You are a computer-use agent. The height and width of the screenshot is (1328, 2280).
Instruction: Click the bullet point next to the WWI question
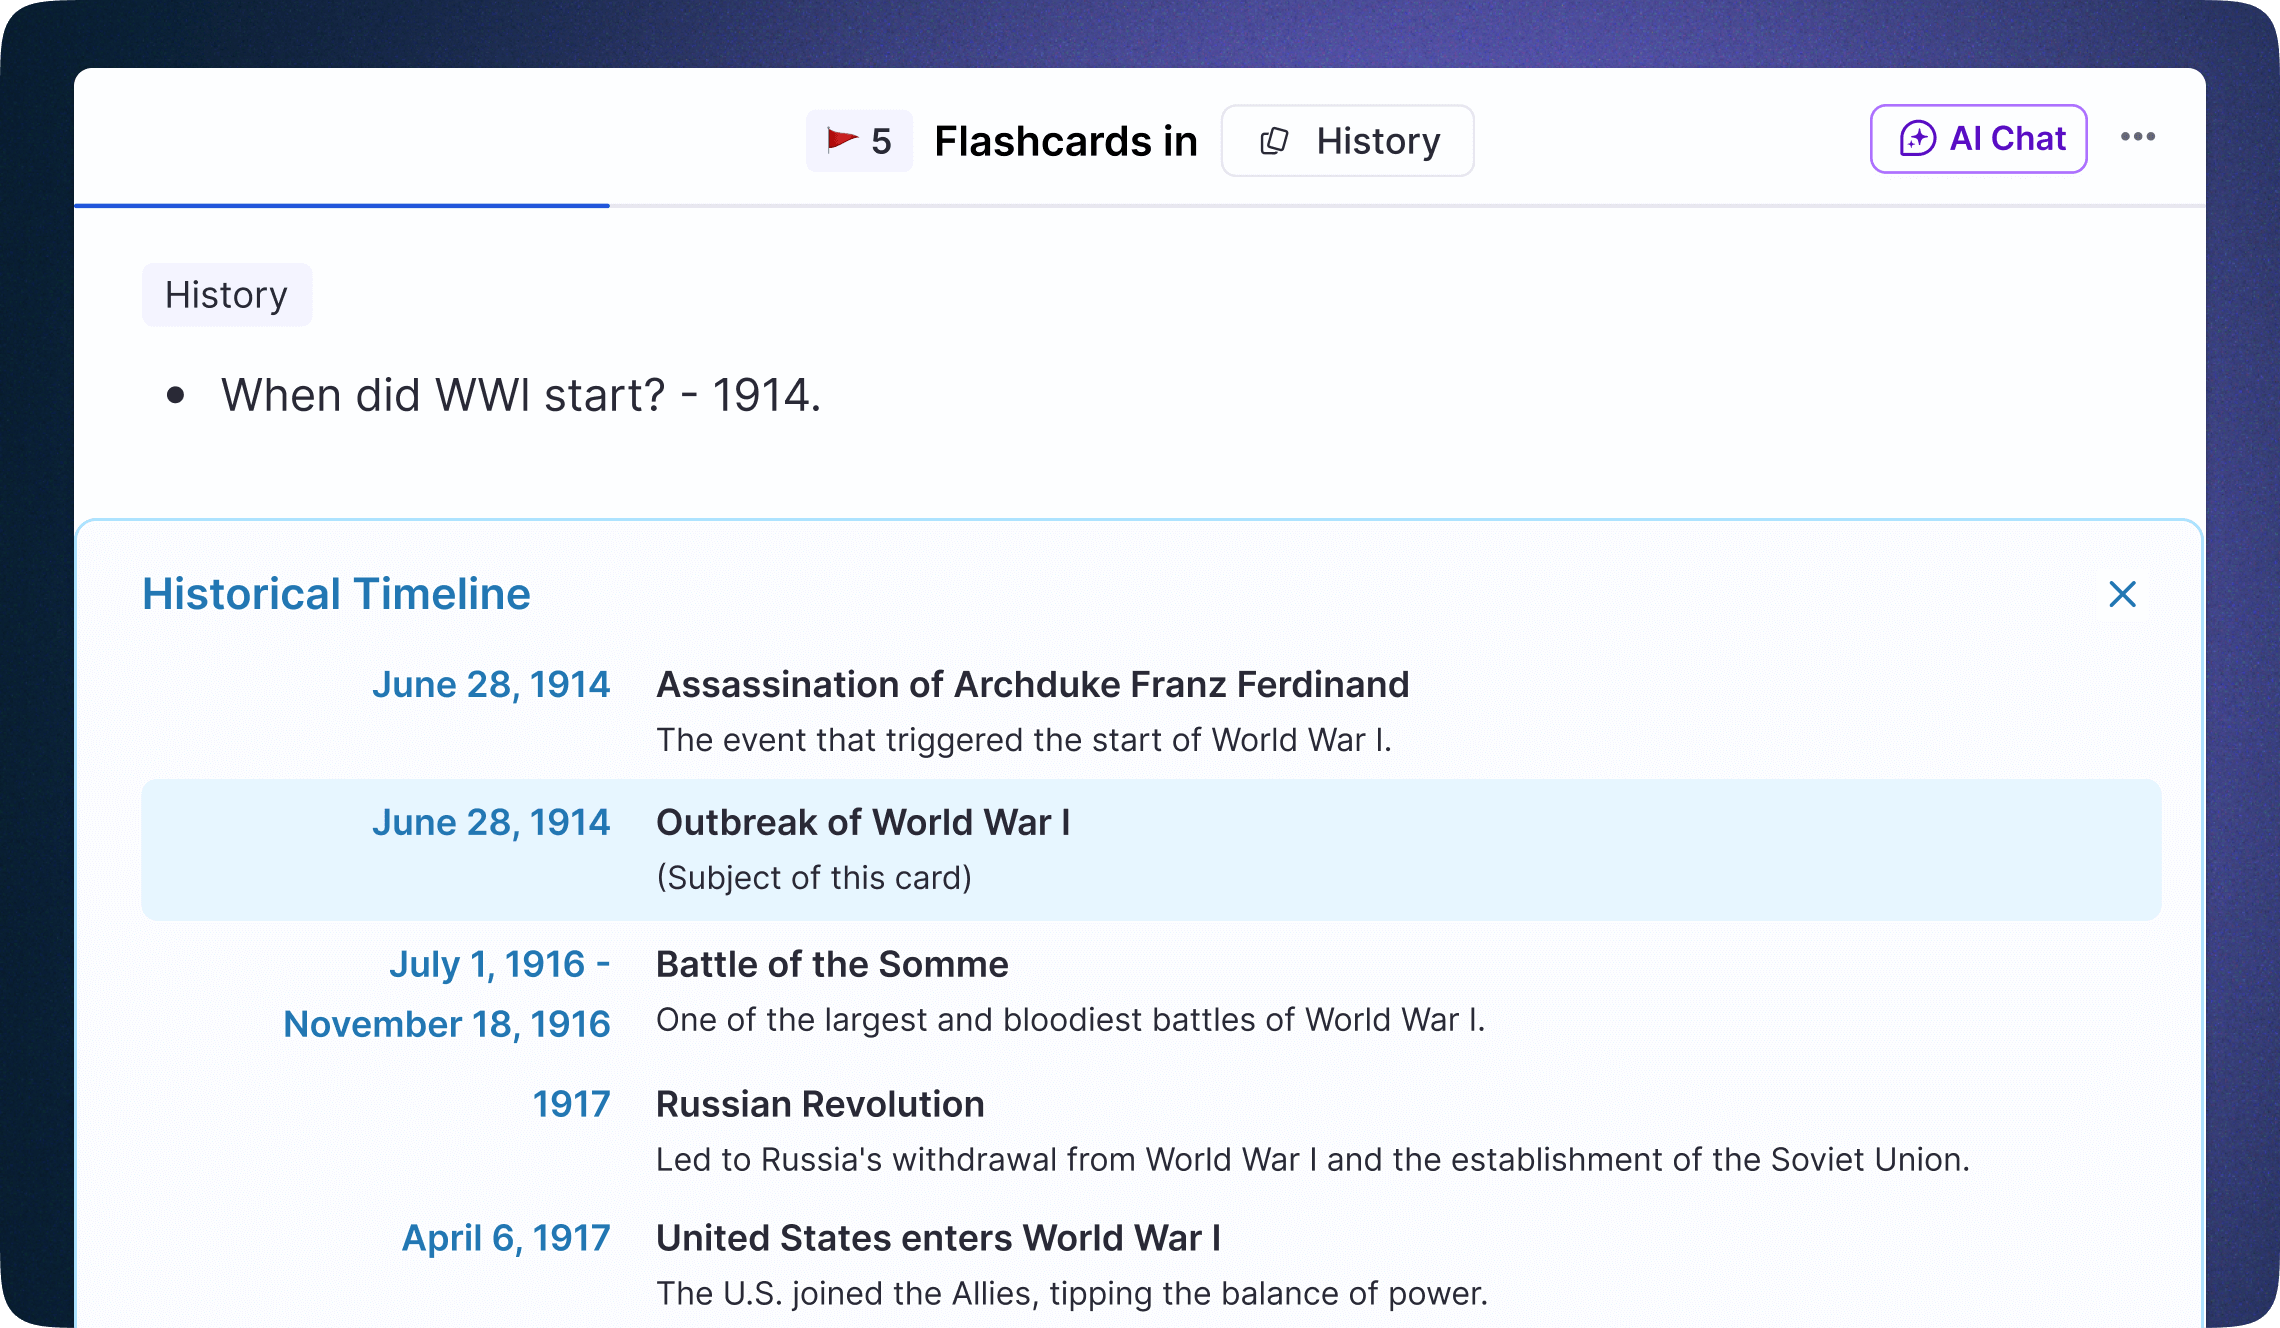point(177,395)
